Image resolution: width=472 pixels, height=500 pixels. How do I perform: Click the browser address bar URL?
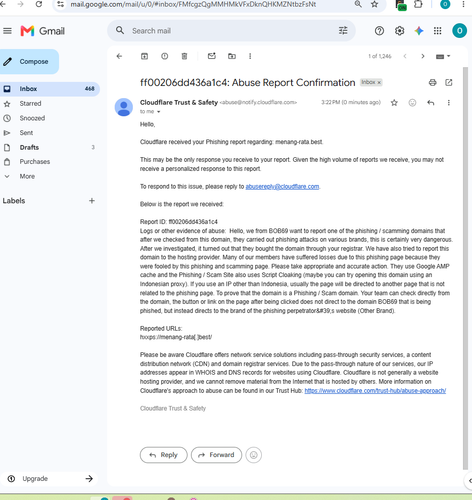(x=193, y=4)
